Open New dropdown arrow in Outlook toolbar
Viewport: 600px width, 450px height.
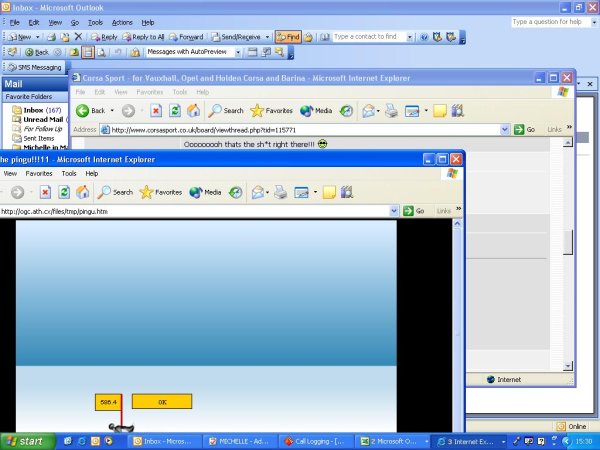(x=38, y=37)
